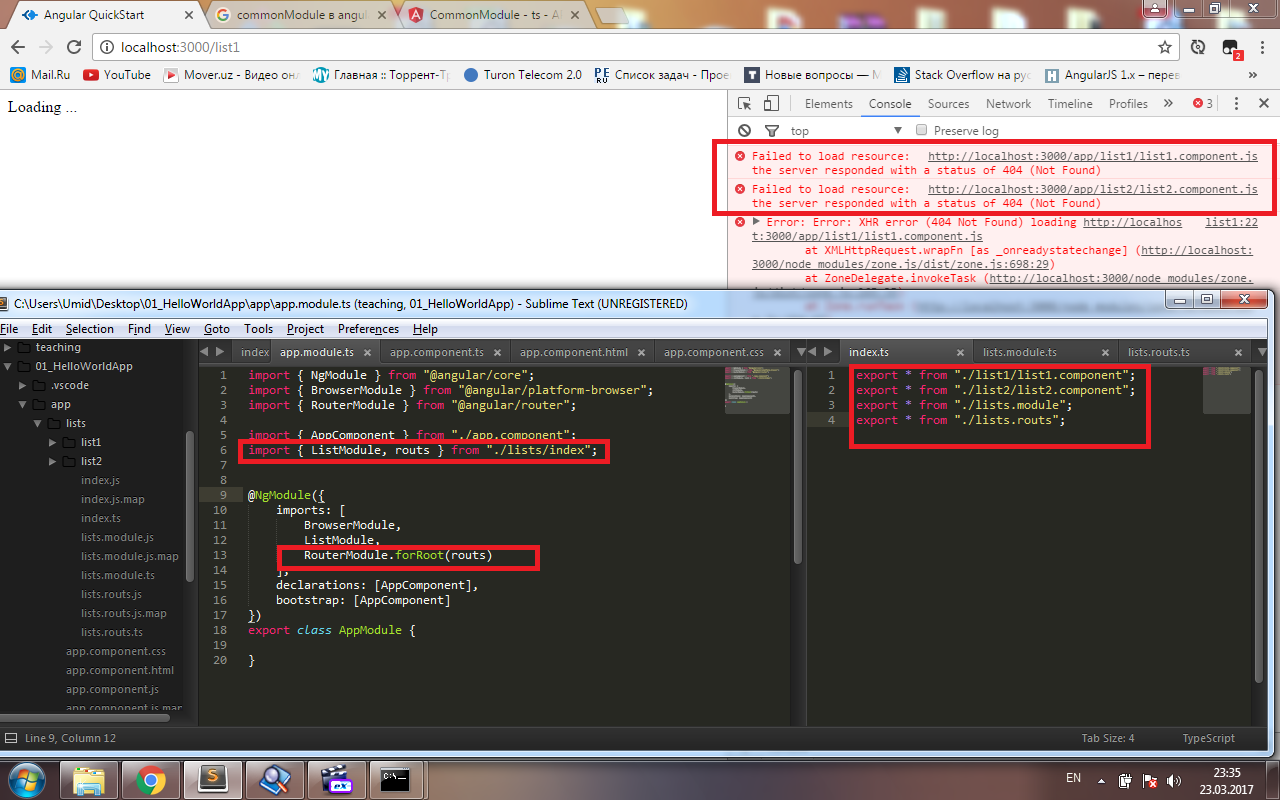Change the TypeScript syntax in the status bar

click(x=1208, y=738)
